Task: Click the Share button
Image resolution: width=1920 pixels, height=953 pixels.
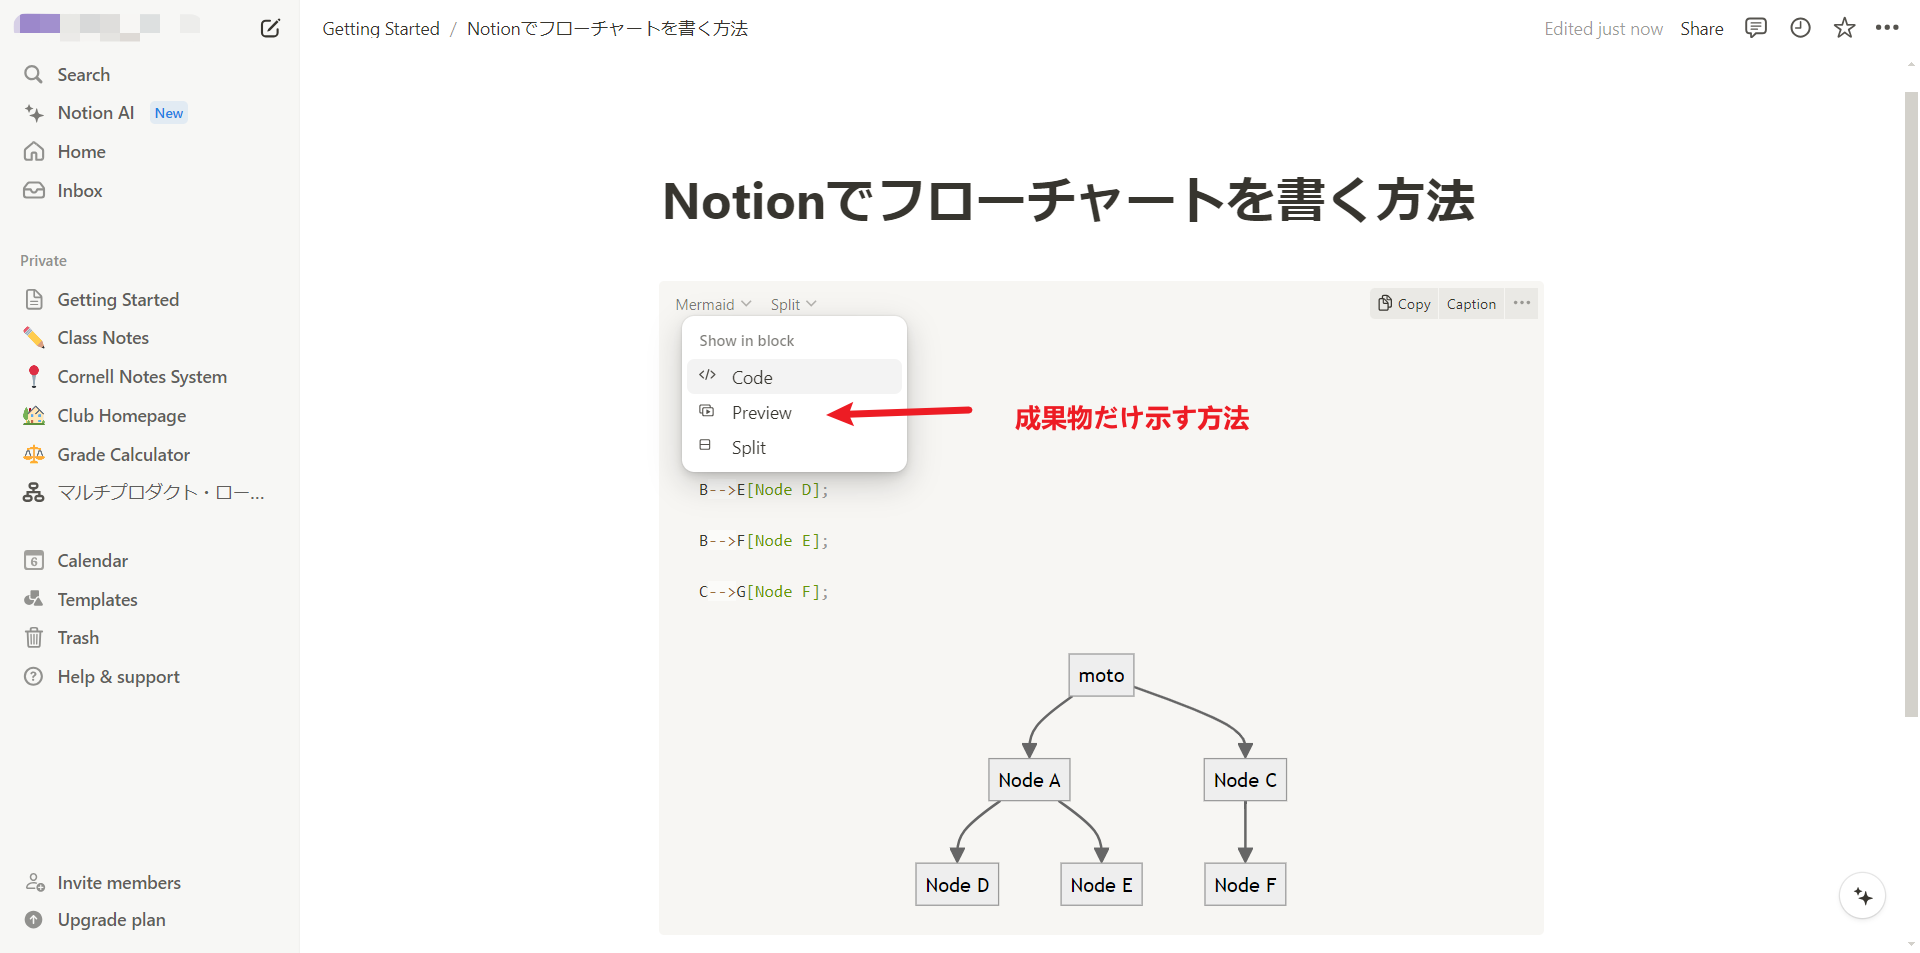Action: [1701, 29]
